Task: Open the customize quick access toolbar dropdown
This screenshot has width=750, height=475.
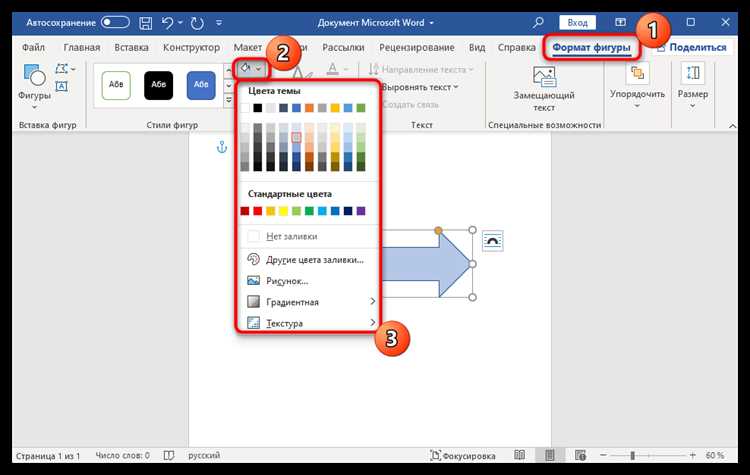Action: click(x=219, y=22)
